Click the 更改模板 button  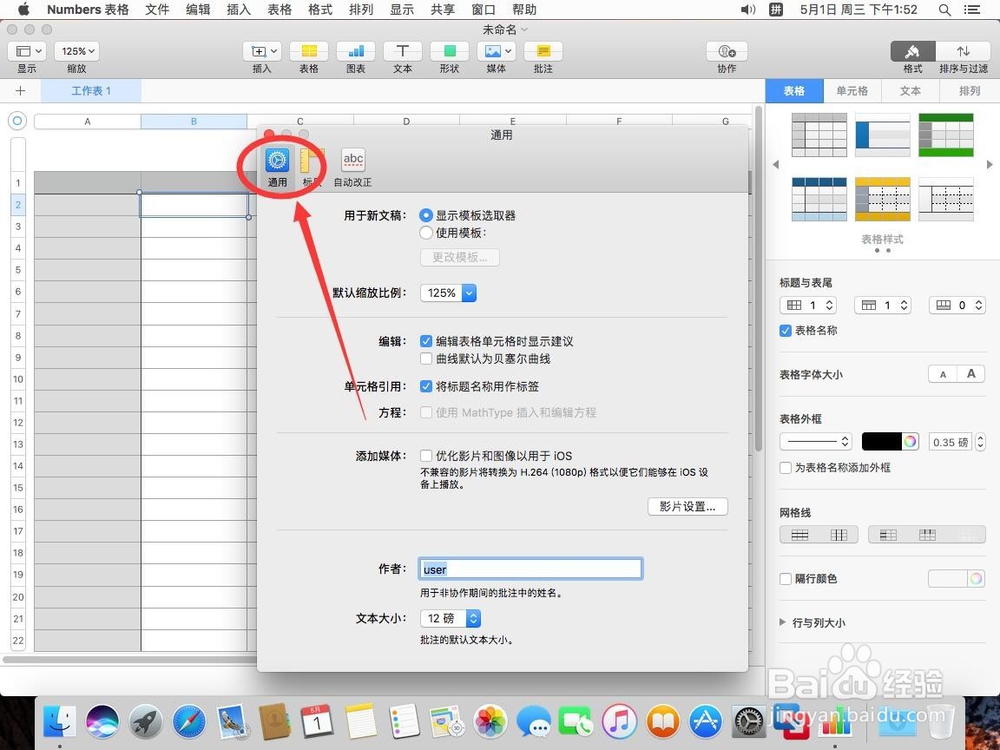(x=459, y=257)
